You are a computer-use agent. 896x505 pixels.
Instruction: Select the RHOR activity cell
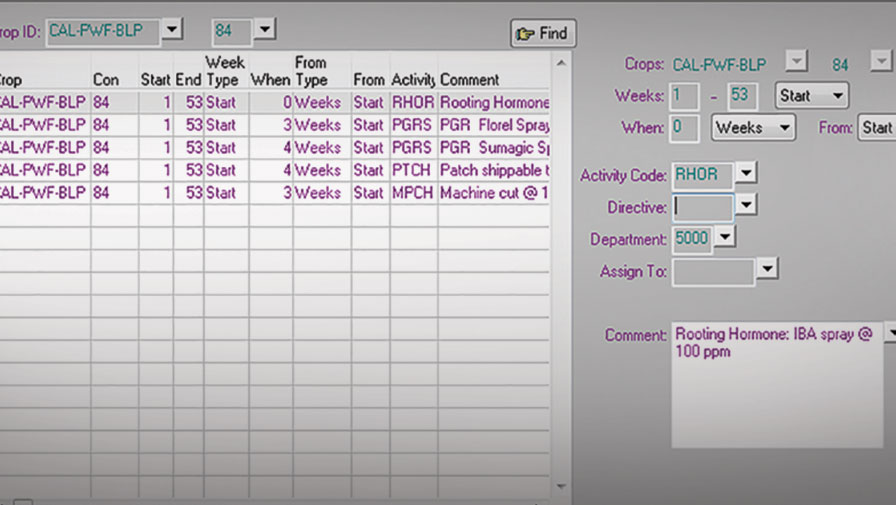[413, 103]
